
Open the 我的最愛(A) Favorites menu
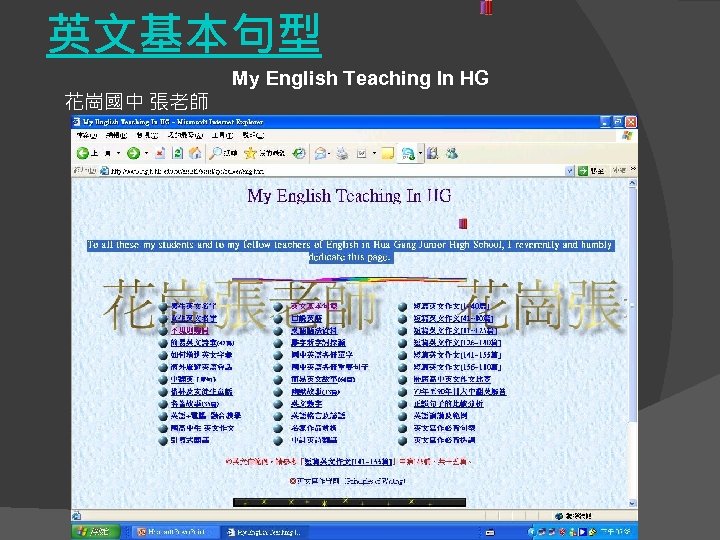(x=185, y=135)
